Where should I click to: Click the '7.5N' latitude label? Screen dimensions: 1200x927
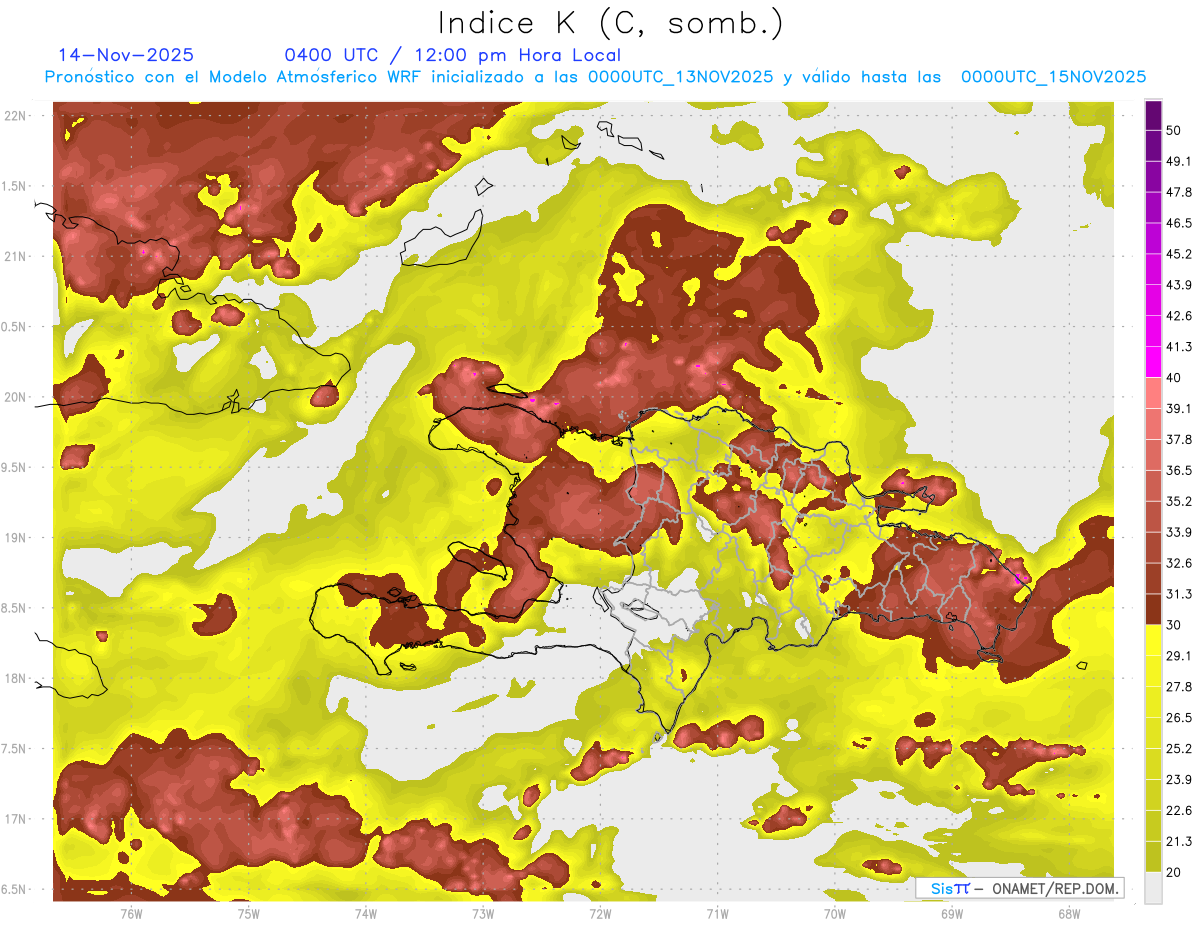click(x=16, y=749)
